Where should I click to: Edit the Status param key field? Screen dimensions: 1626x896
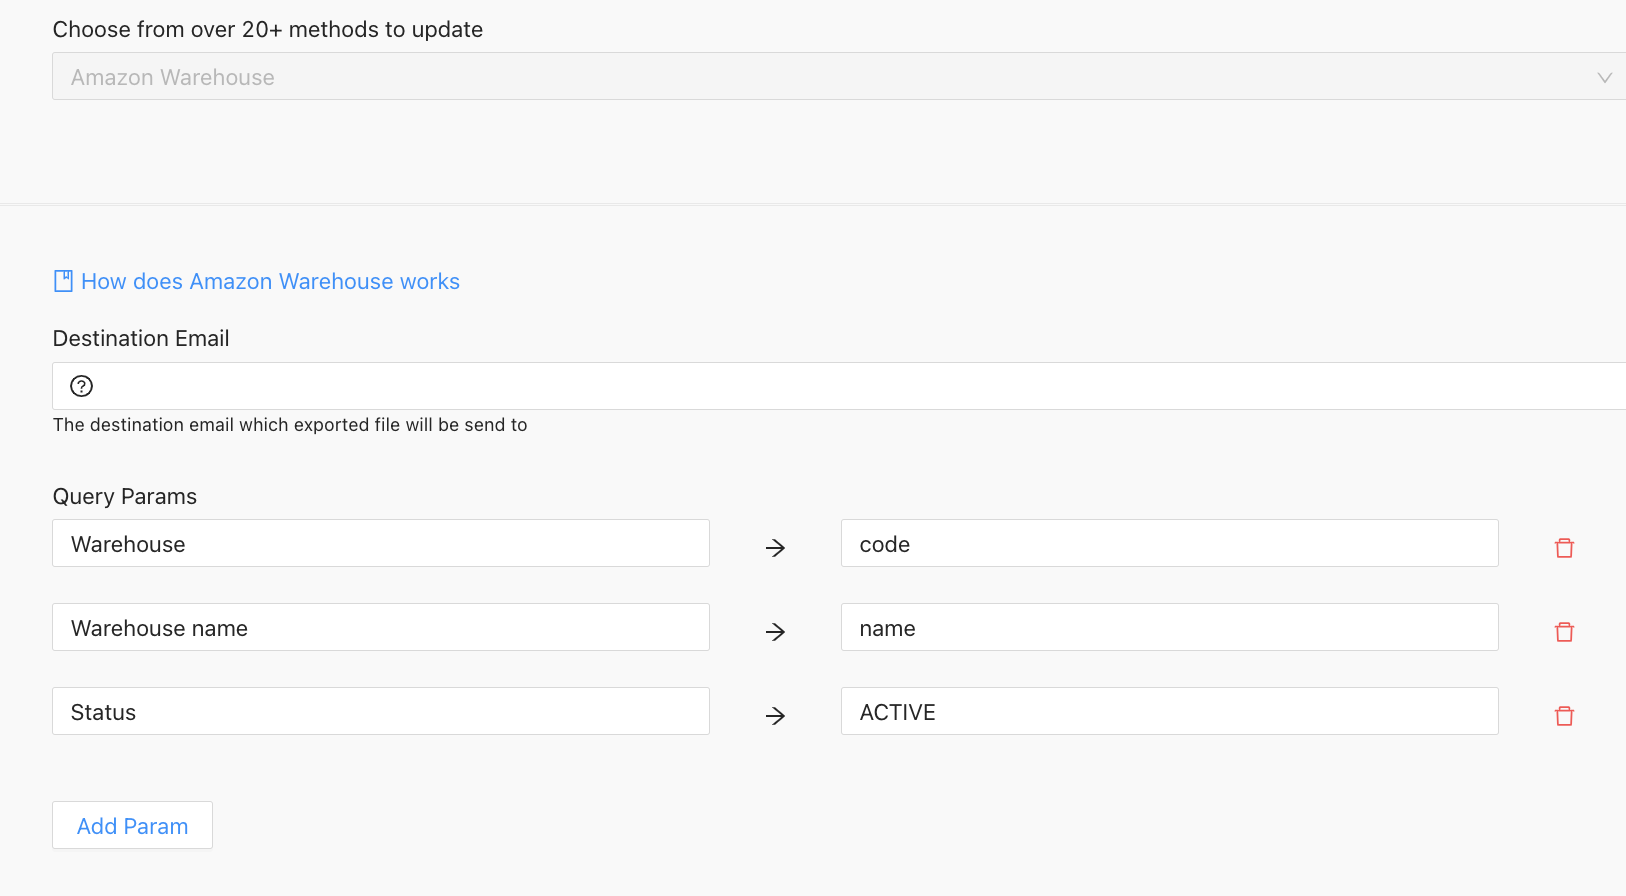coord(381,711)
